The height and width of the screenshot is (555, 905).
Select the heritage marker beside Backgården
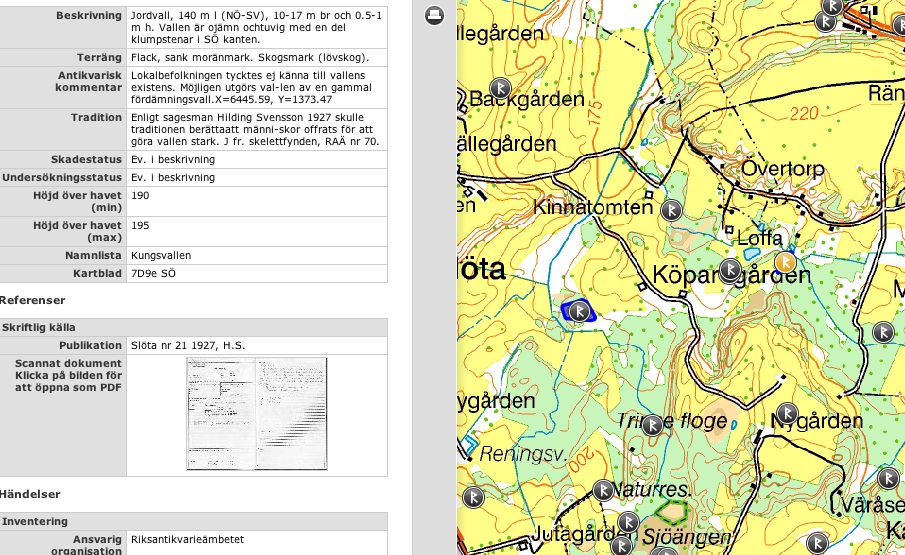click(496, 87)
